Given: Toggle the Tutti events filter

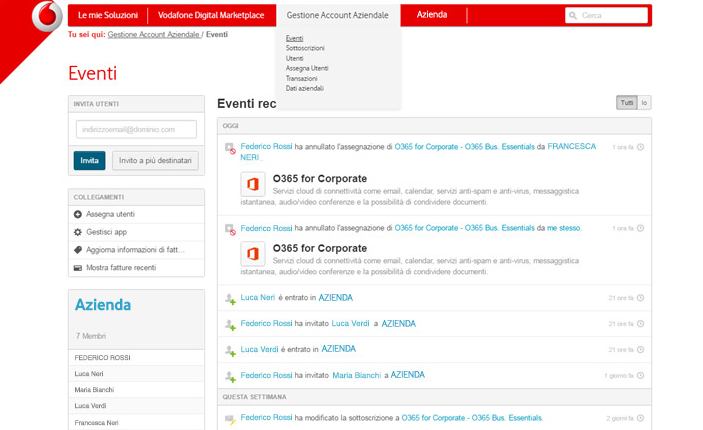Looking at the screenshot, I should pos(627,103).
